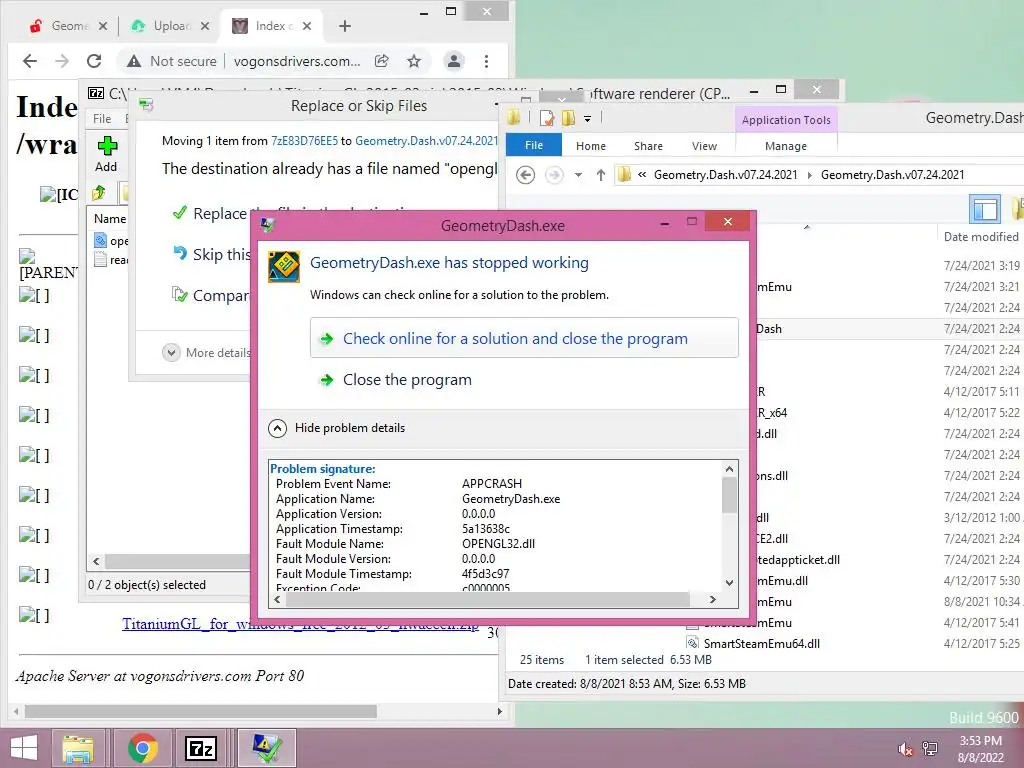Click the network tray icon
This screenshot has width=1024, height=768.
930,749
